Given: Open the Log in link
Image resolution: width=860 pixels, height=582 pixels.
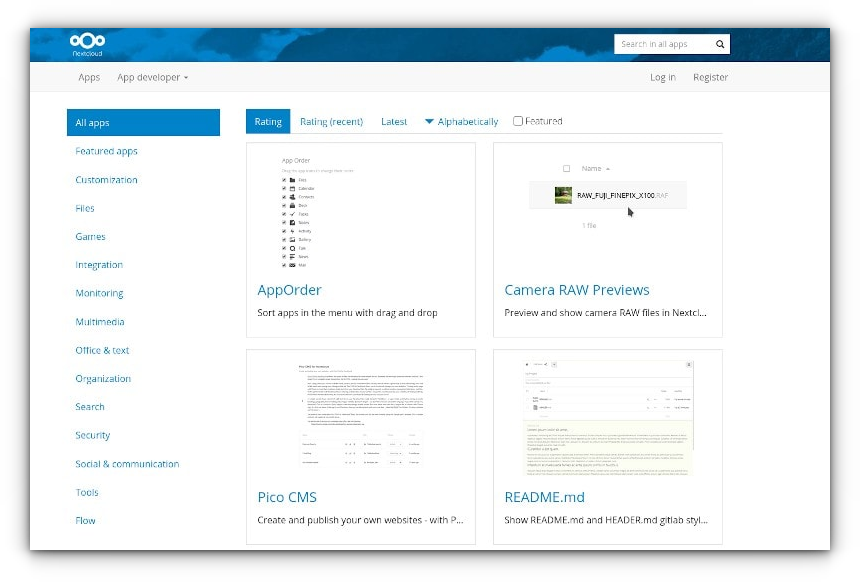Looking at the screenshot, I should point(663,77).
